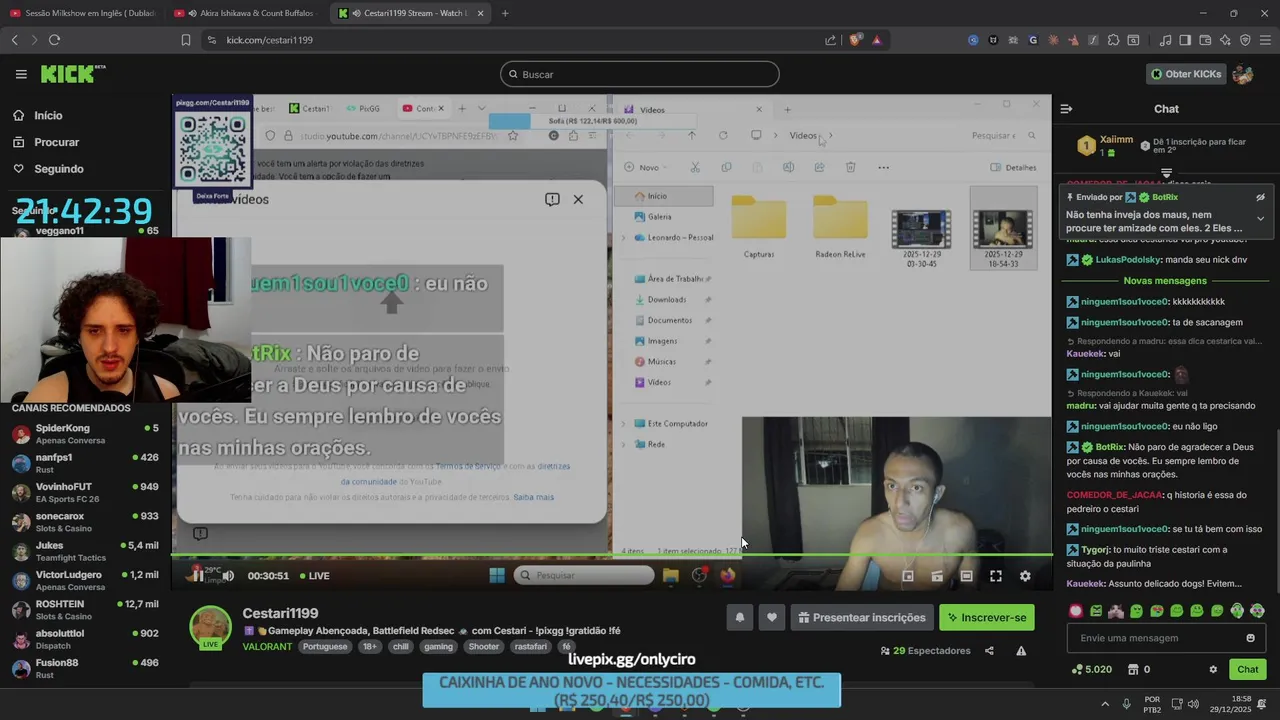Open chat settings gear icon

1213,670
